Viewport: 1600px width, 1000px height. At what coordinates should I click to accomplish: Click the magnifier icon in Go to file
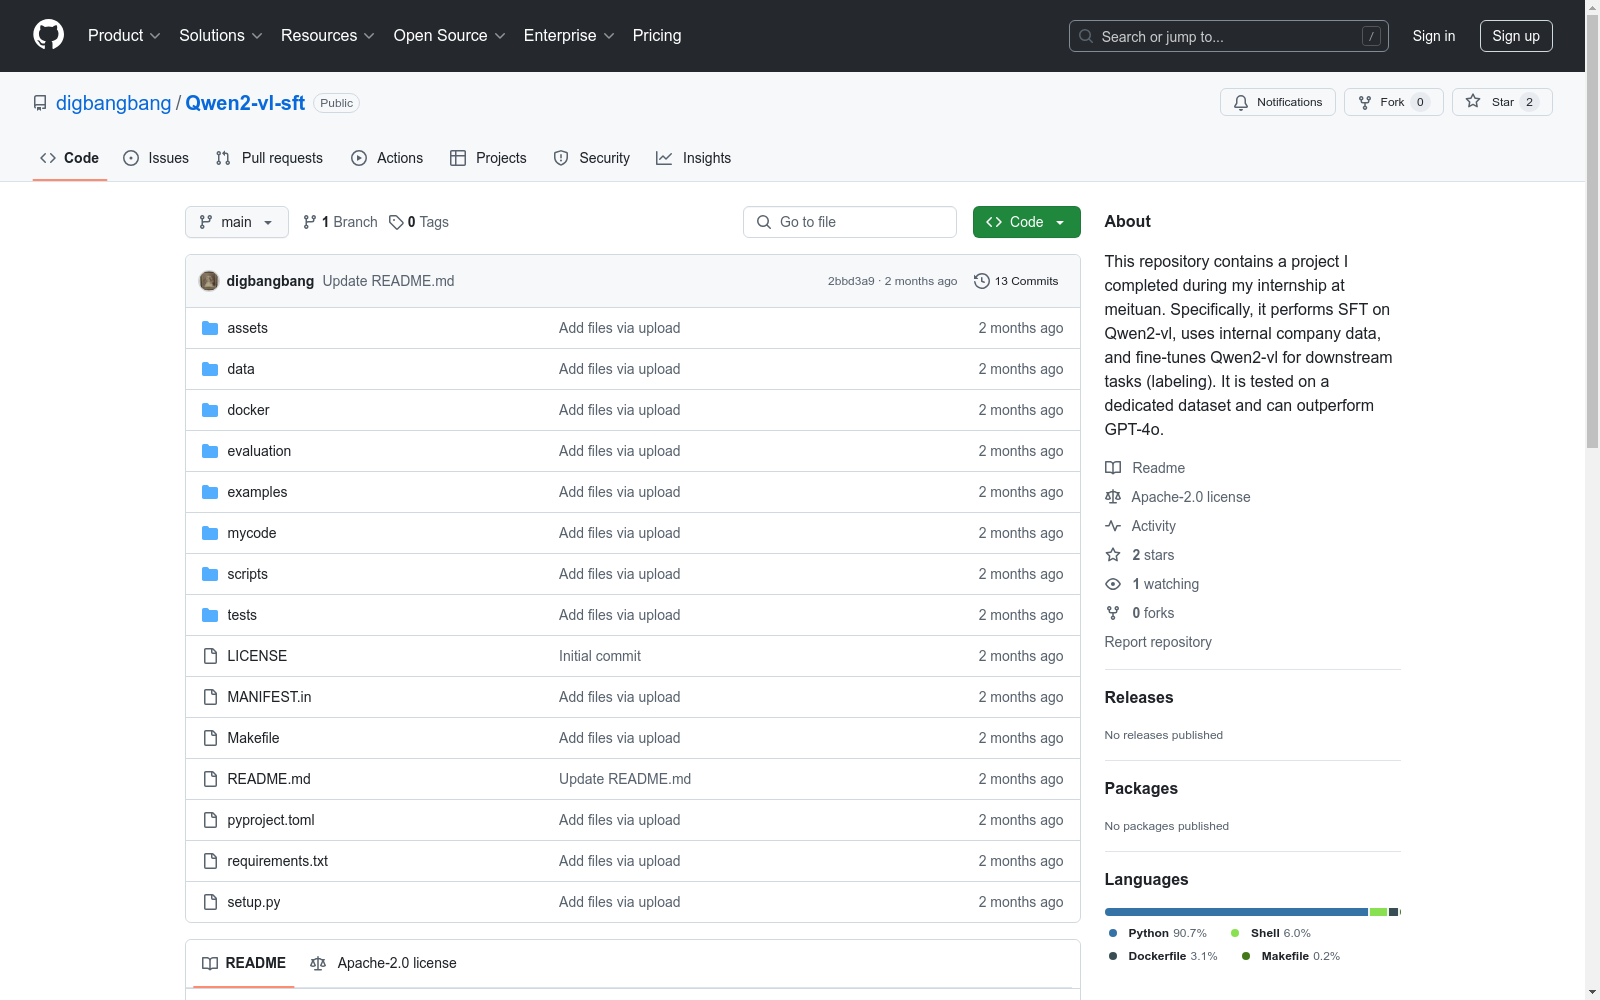click(x=764, y=222)
